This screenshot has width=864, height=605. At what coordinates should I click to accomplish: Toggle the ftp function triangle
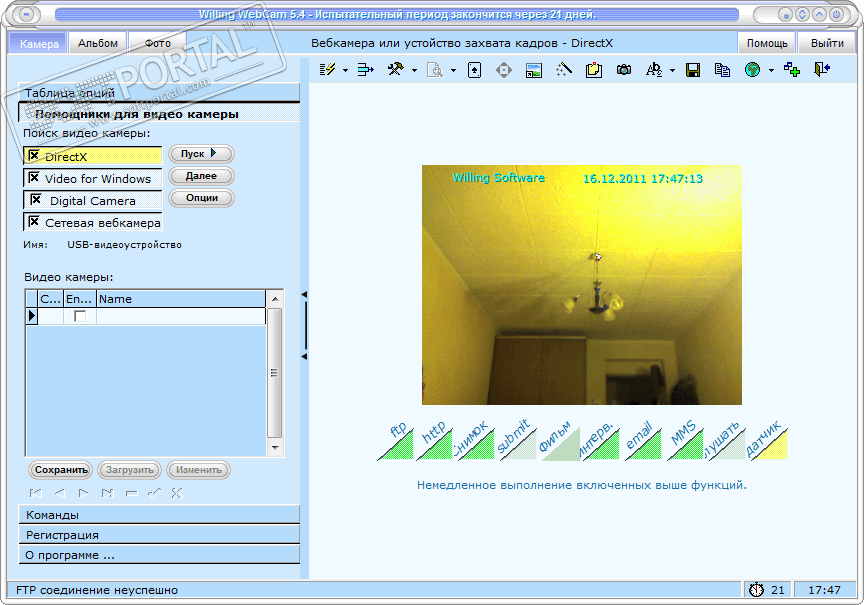click(399, 445)
